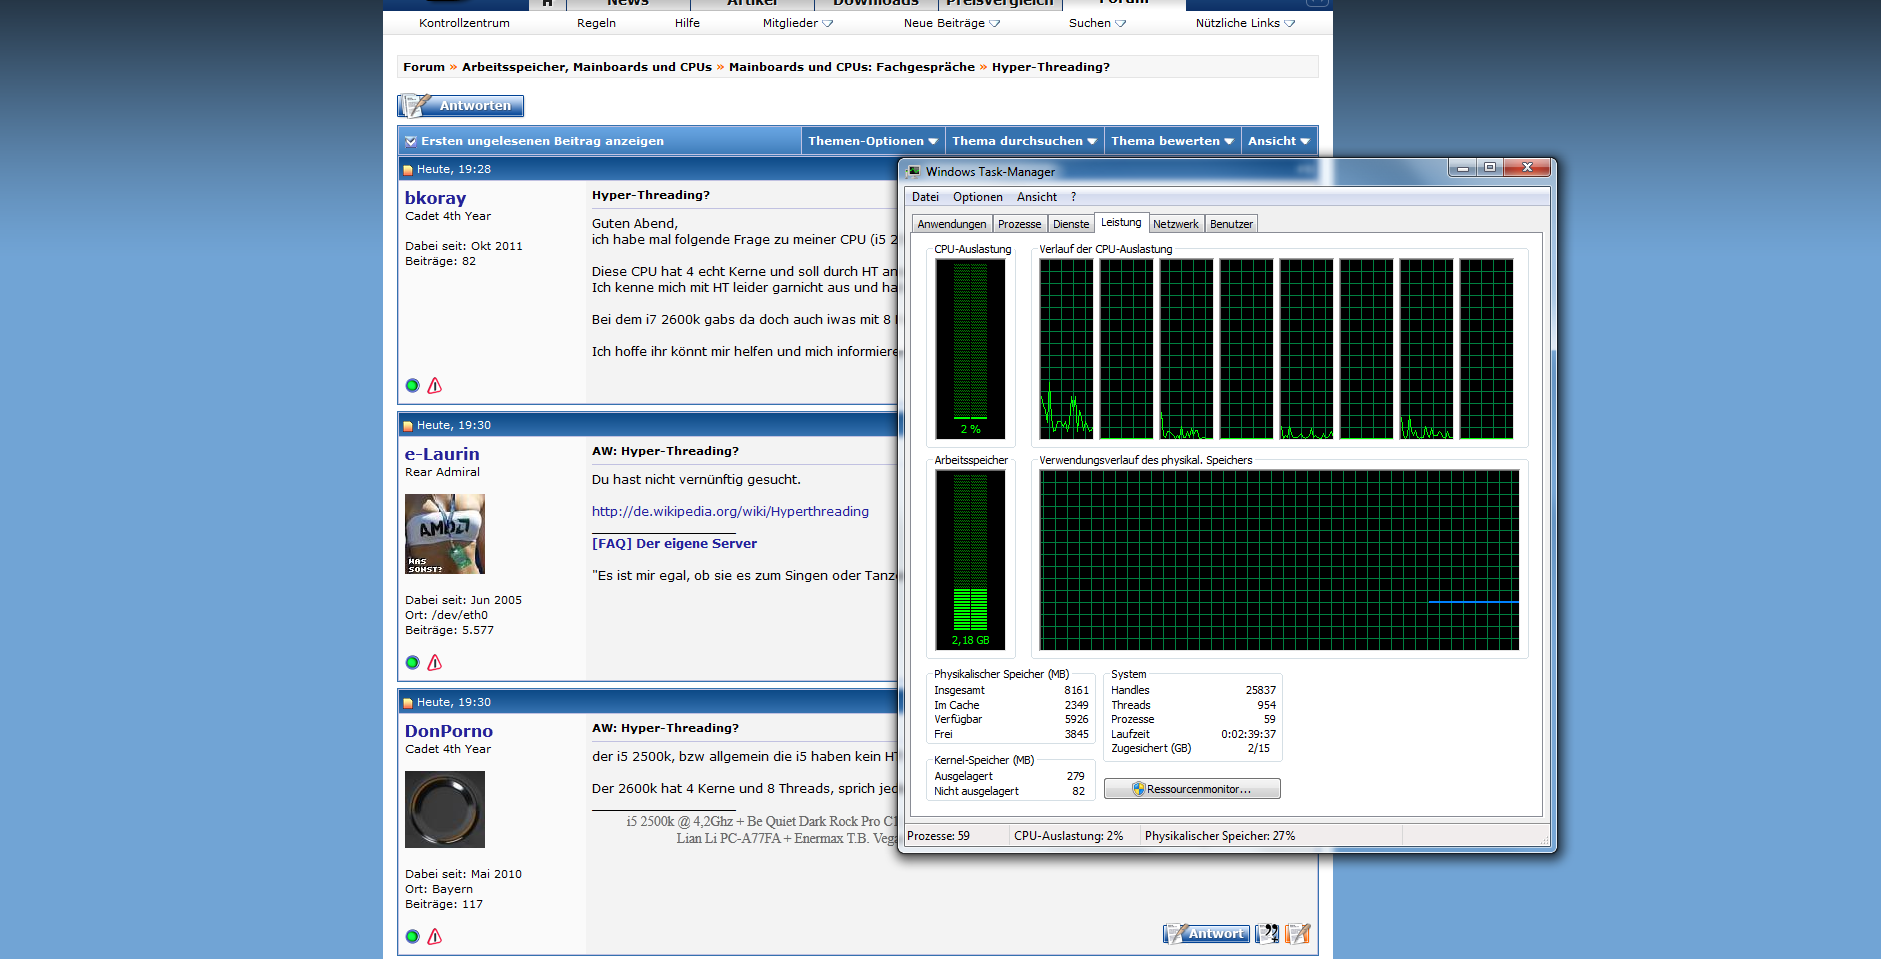Click the Antwort button in DonPorno's post

(1206, 933)
